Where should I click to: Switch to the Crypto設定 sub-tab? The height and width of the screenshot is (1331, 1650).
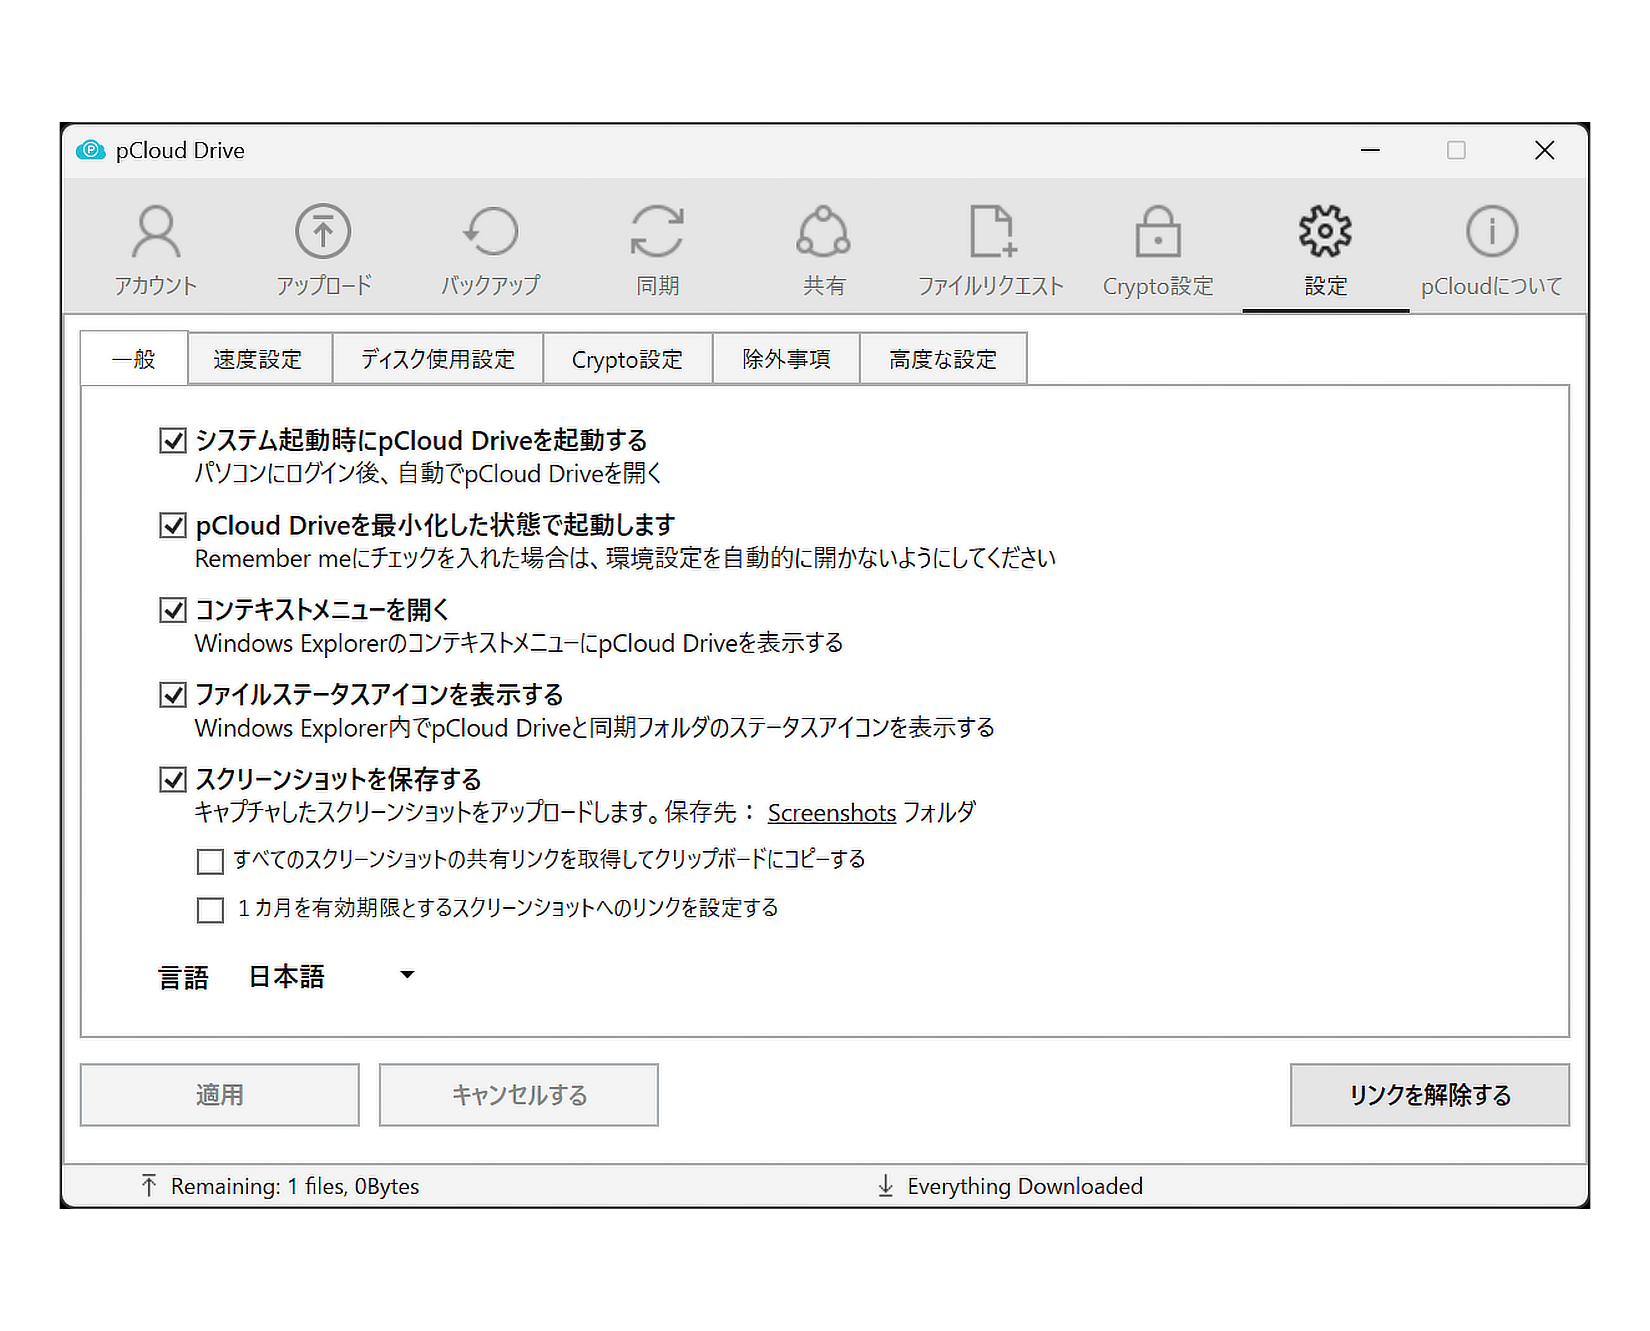[x=627, y=359]
